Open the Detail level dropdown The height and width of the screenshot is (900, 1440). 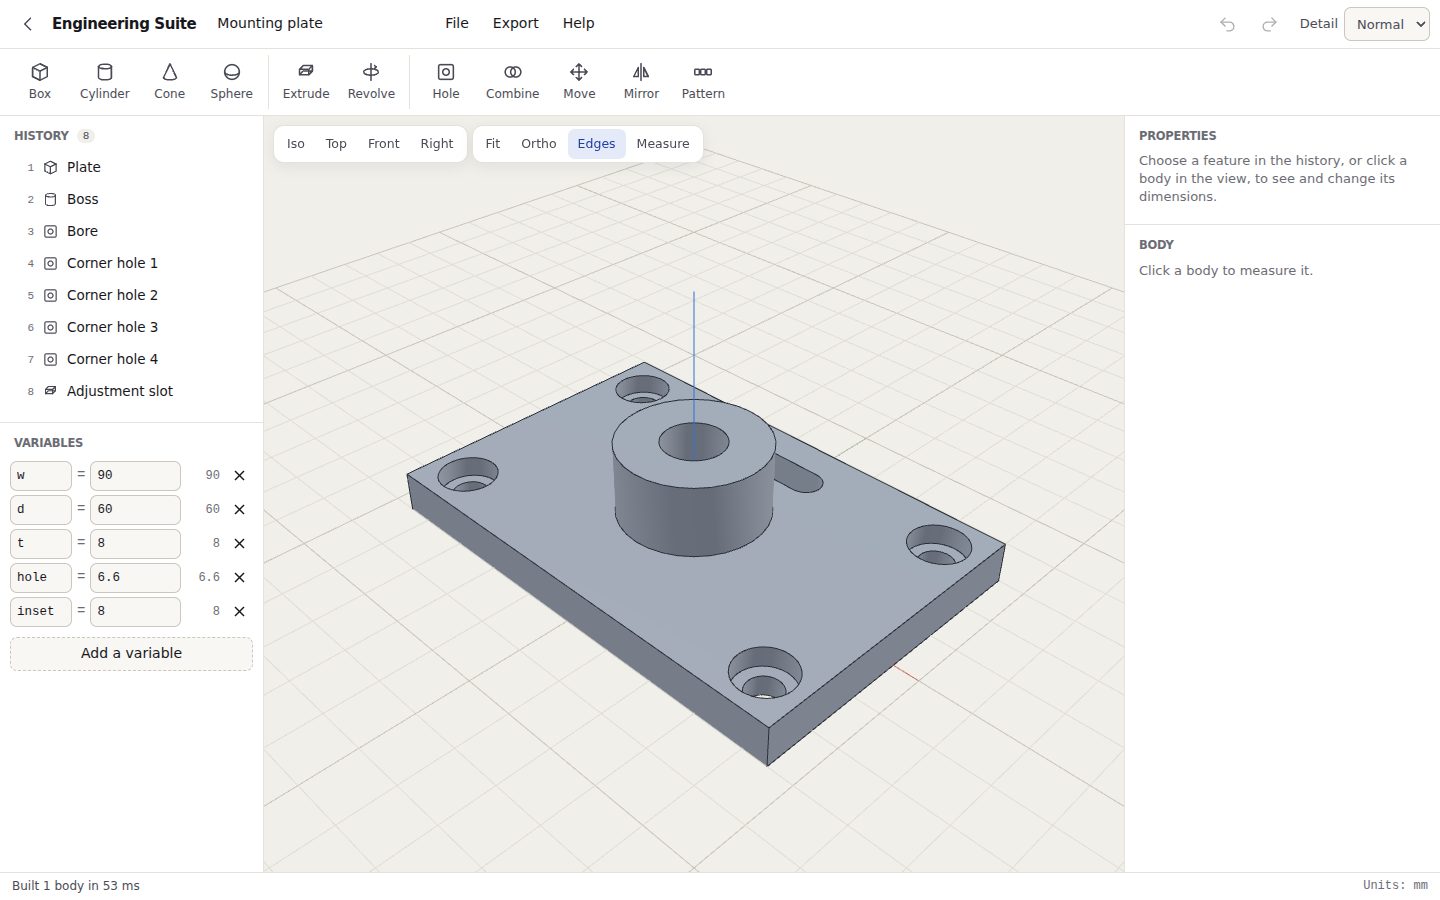1386,24
